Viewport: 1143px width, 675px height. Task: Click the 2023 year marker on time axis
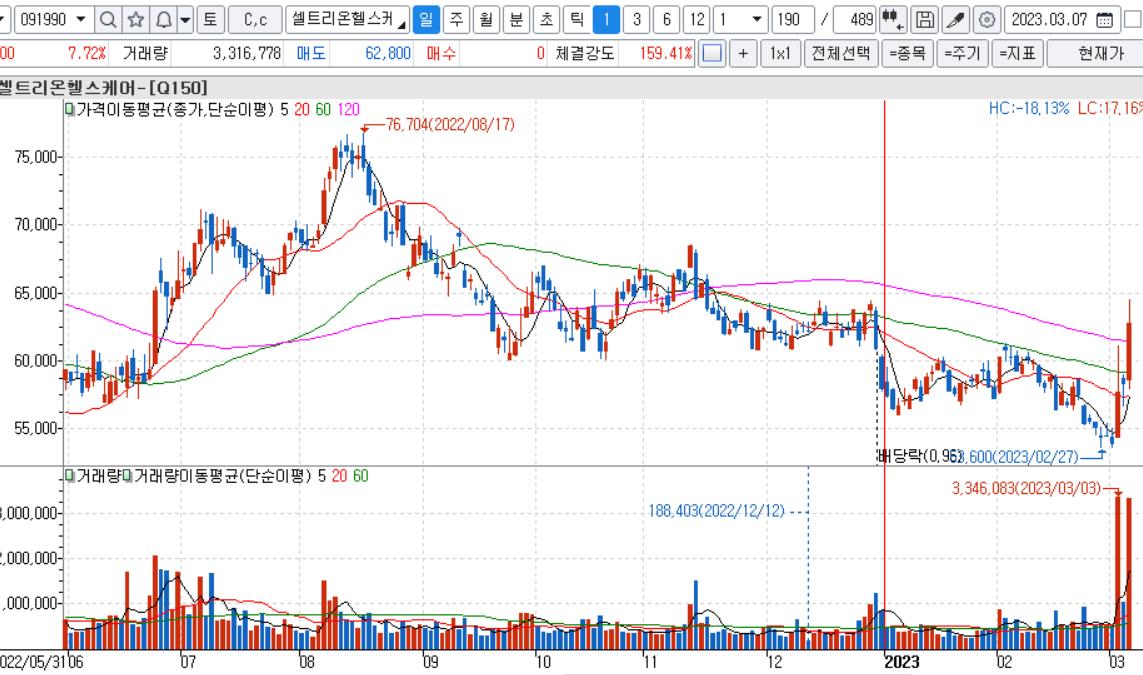(902, 661)
